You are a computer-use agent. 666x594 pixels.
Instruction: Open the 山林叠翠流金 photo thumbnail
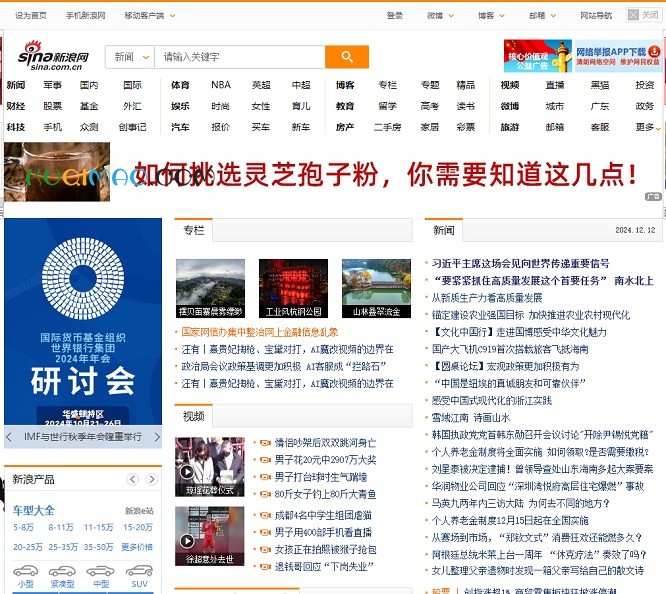click(x=376, y=288)
